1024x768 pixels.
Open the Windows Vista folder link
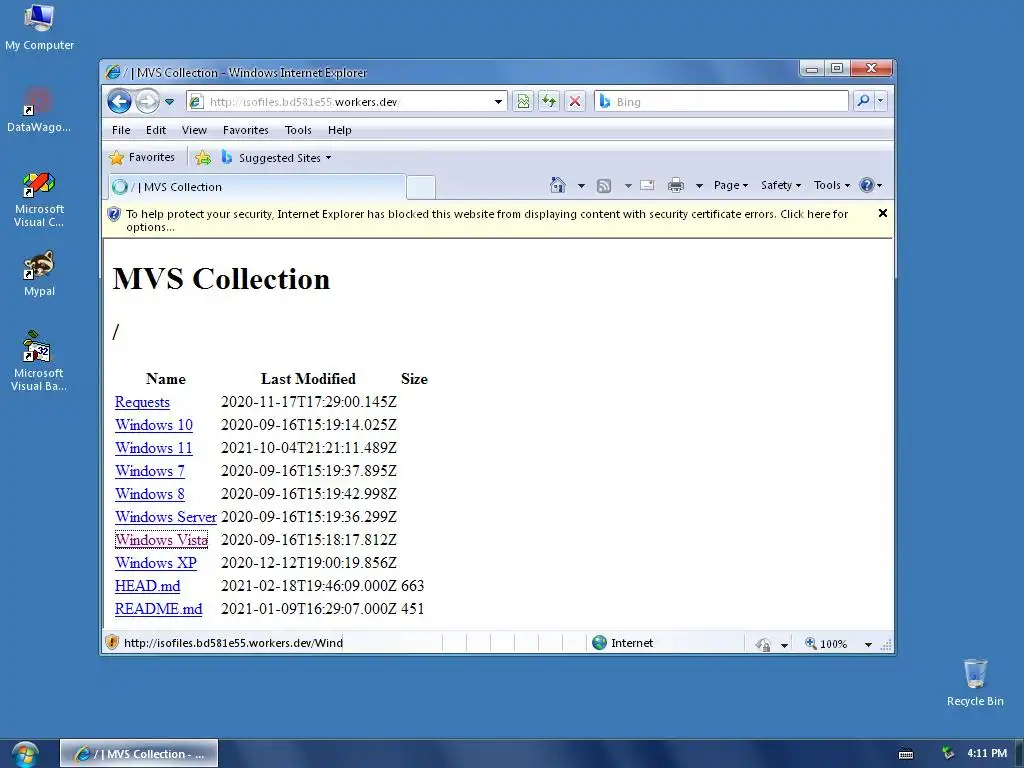(161, 540)
